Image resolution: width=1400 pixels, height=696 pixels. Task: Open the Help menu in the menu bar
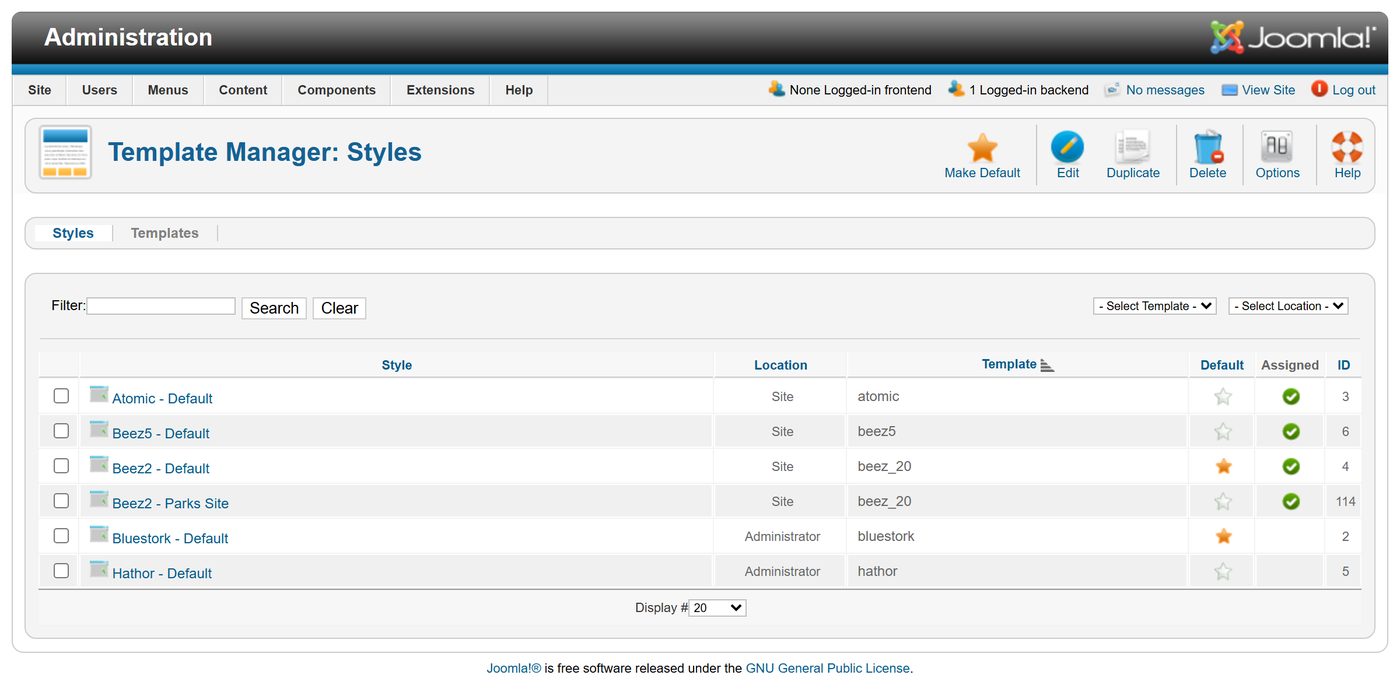519,90
